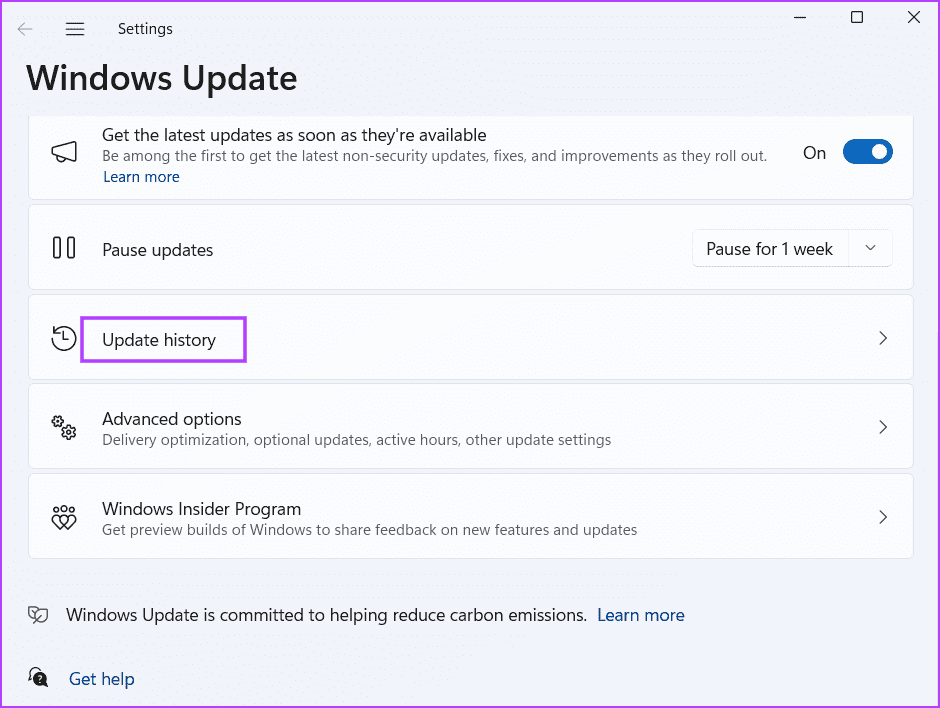Open Update history via its chevron
The height and width of the screenshot is (708, 940).
(882, 338)
